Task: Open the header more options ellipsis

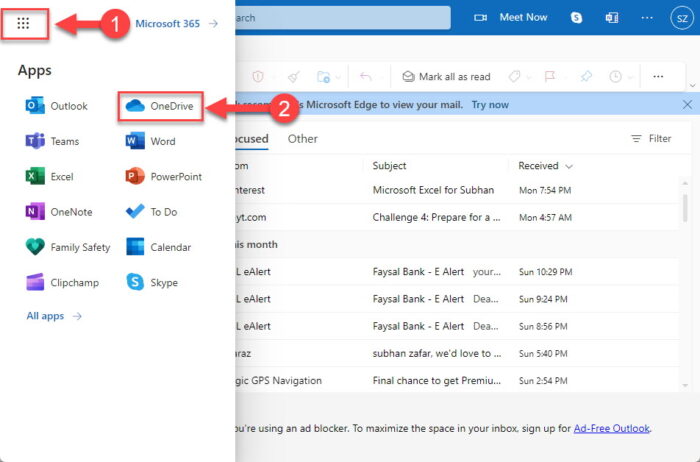Action: pyautogui.click(x=647, y=18)
